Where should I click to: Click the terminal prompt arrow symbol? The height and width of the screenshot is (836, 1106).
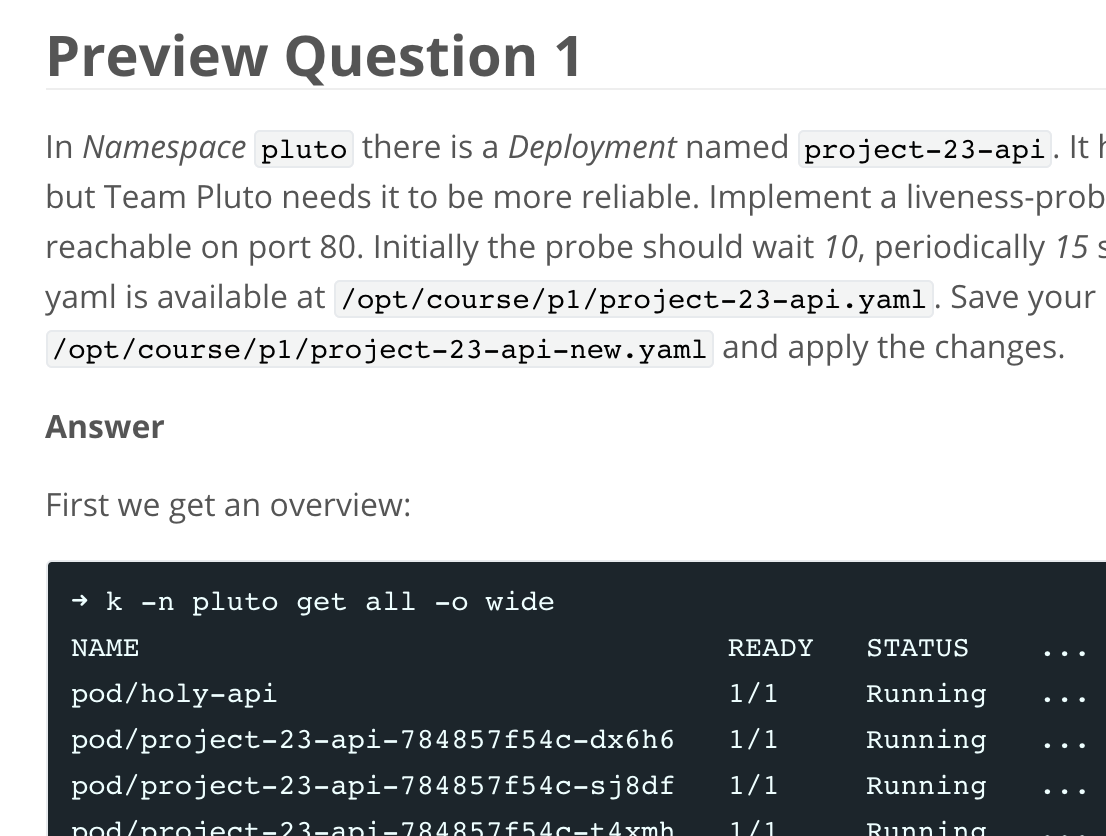[x=80, y=602]
